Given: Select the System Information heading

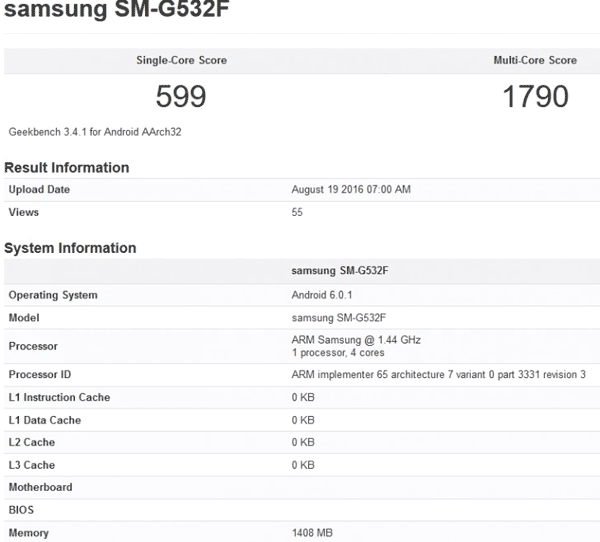Looking at the screenshot, I should [x=70, y=248].
